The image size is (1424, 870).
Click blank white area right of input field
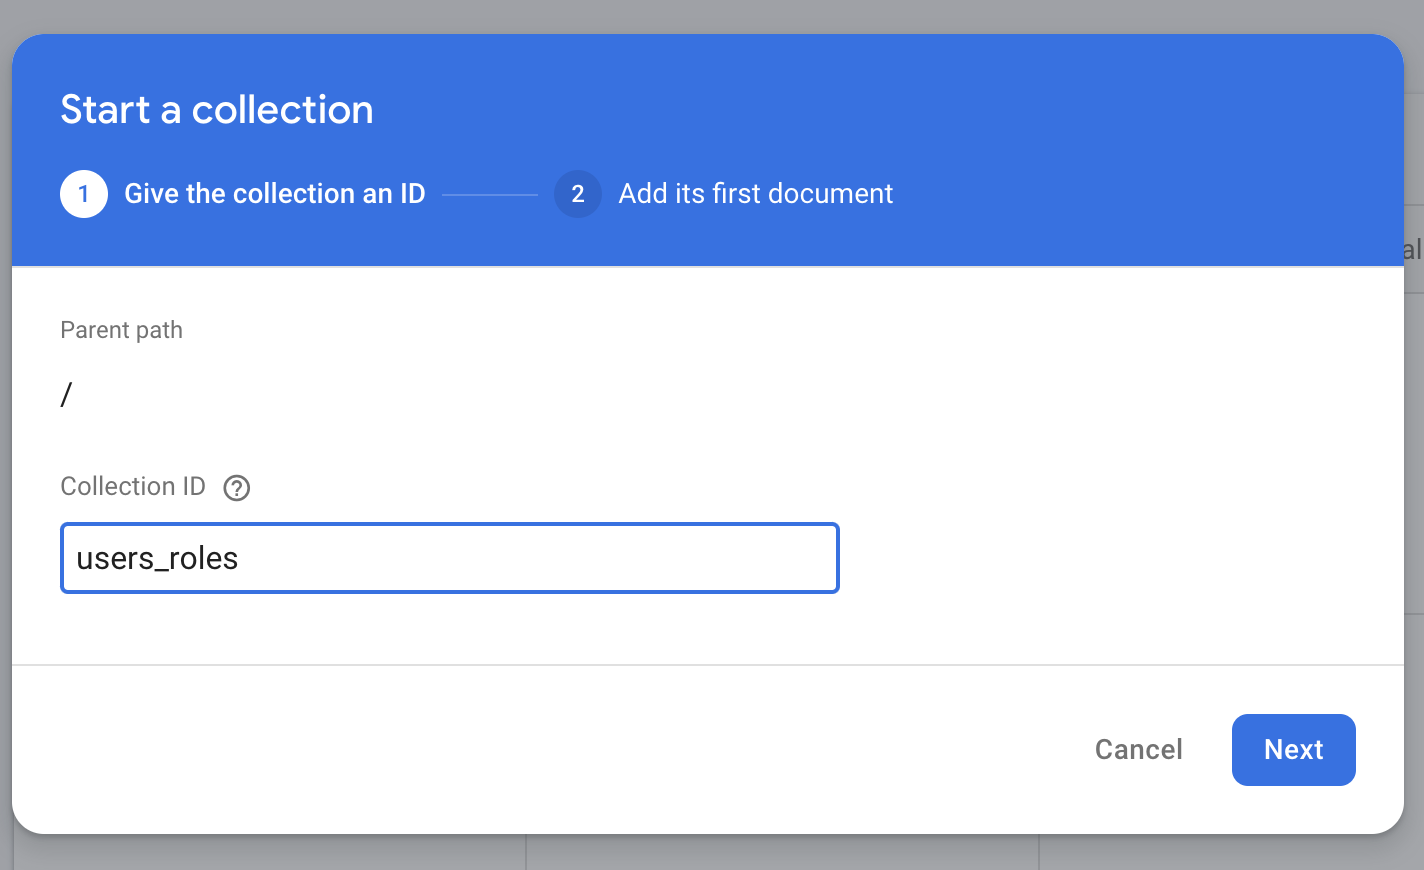click(1100, 558)
